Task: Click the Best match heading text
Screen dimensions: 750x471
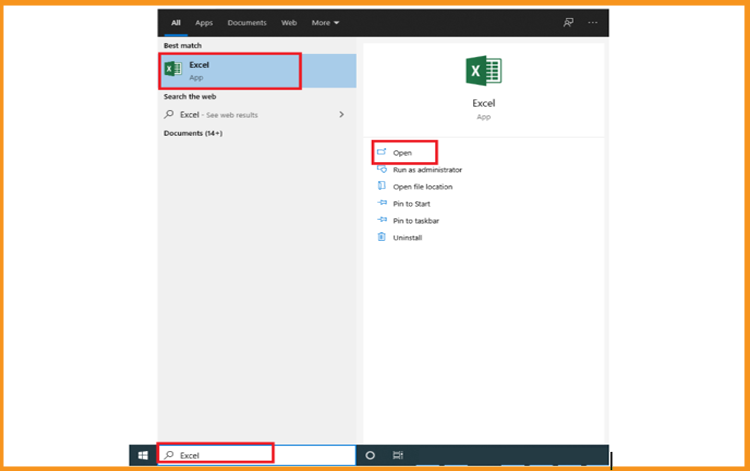Action: (182, 46)
